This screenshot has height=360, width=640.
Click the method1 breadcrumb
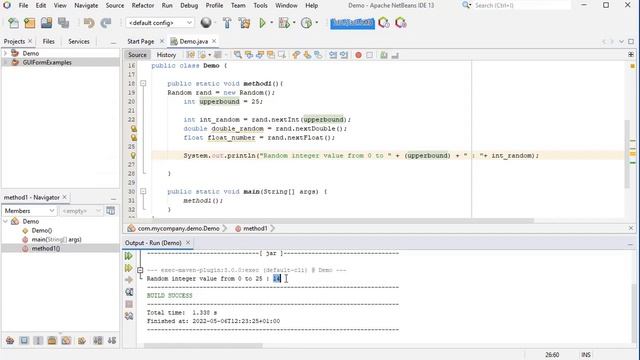tap(255, 229)
